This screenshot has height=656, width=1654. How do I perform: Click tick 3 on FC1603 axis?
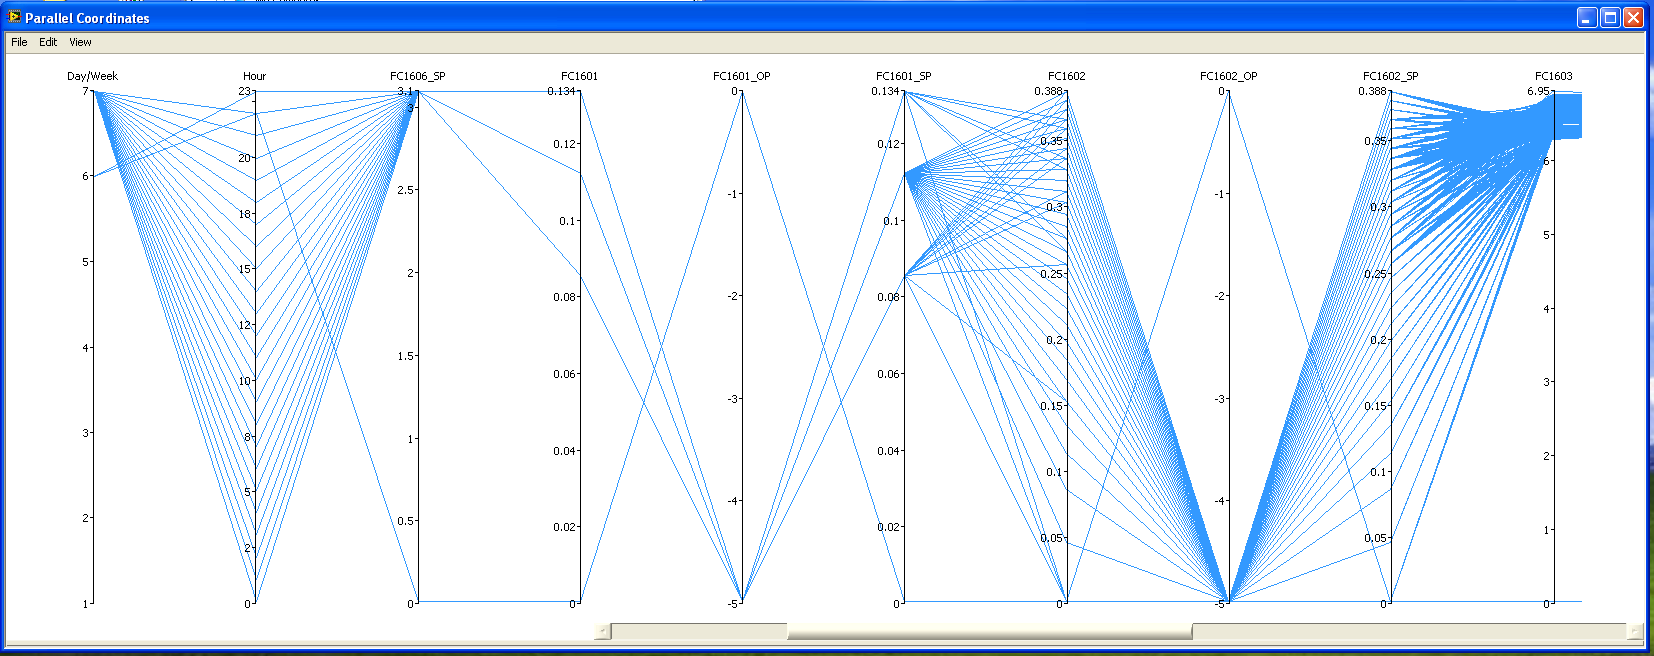[1546, 382]
